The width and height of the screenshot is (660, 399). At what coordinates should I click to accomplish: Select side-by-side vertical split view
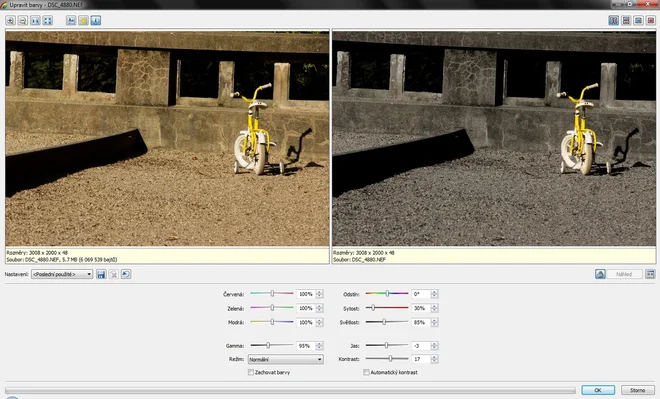pyautogui.click(x=614, y=21)
